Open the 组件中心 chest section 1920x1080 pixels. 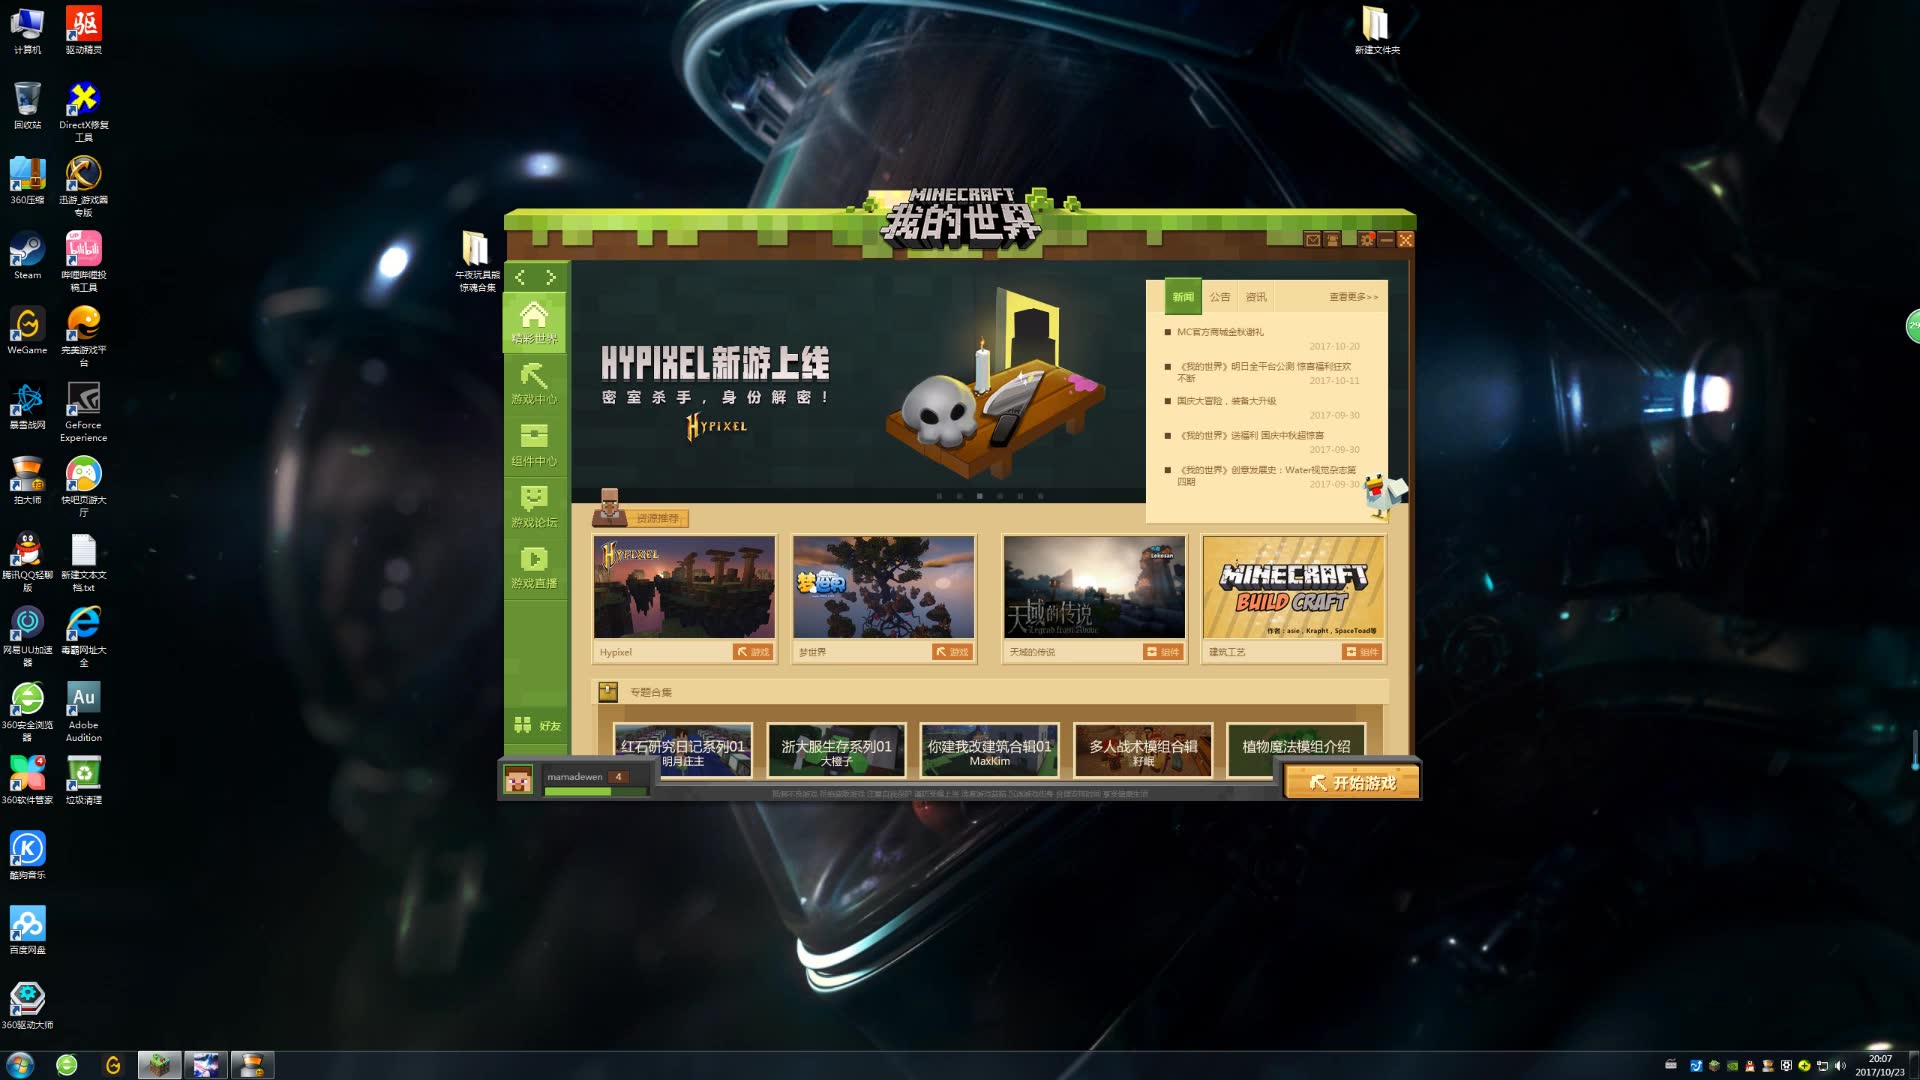[534, 445]
